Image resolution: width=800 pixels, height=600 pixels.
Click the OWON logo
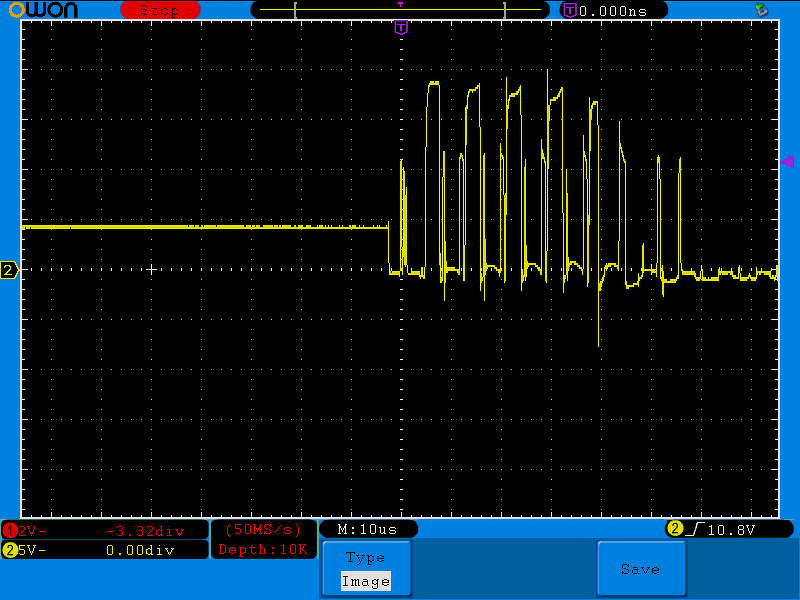(x=43, y=9)
